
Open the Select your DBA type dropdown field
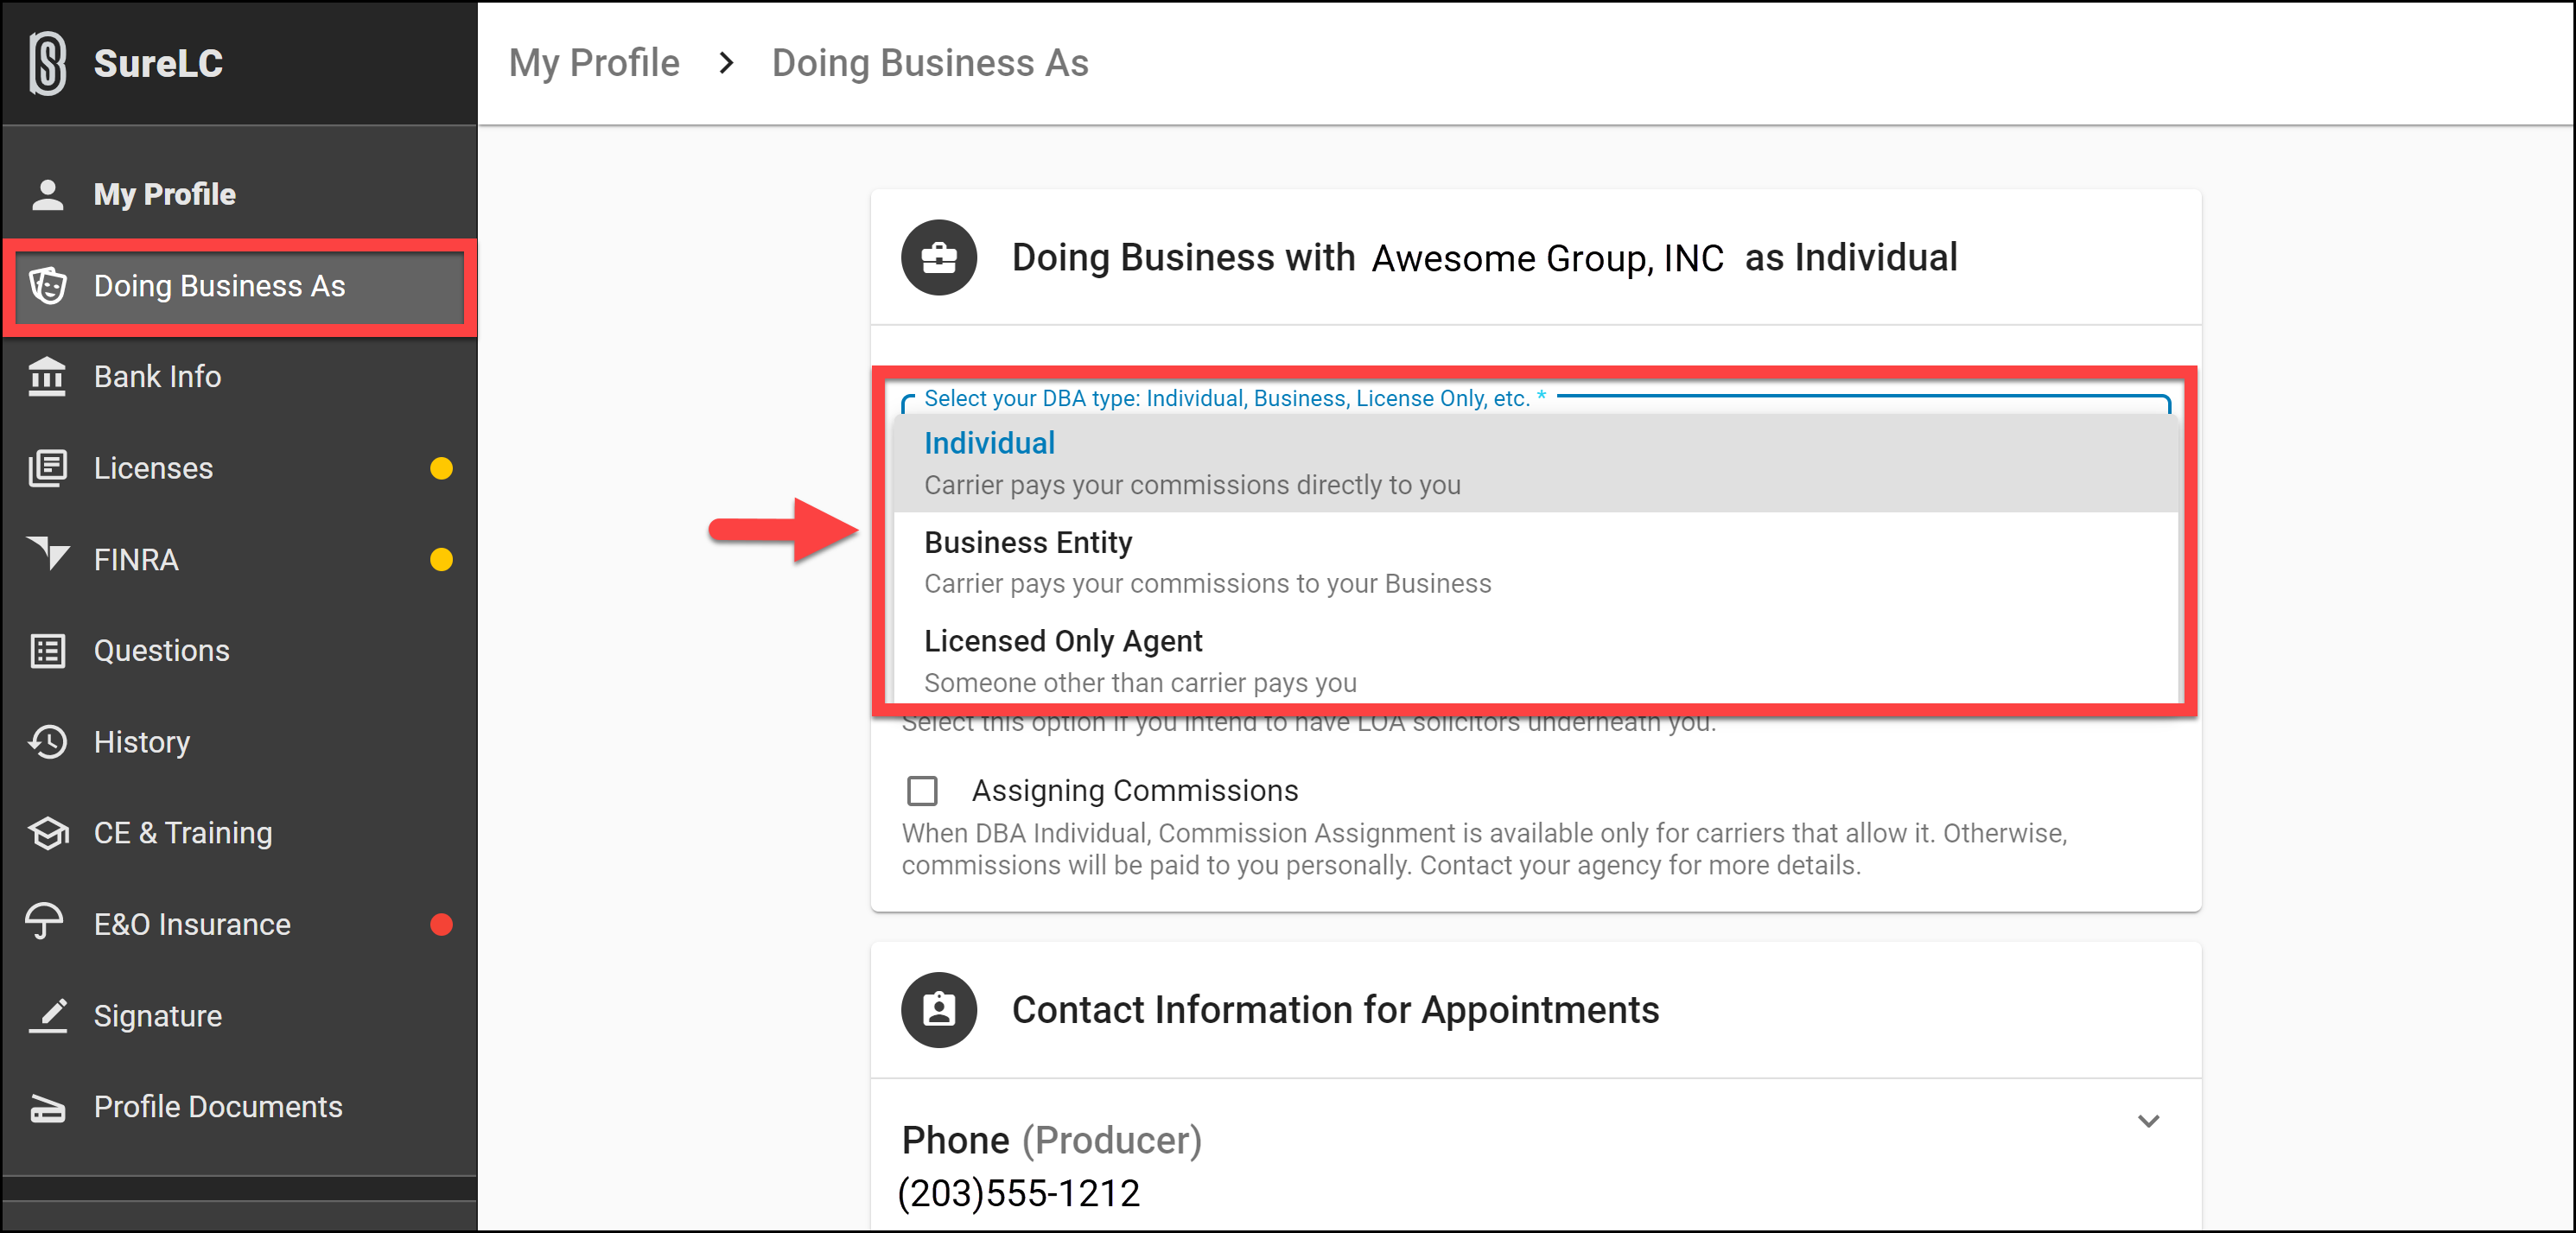(x=1535, y=400)
